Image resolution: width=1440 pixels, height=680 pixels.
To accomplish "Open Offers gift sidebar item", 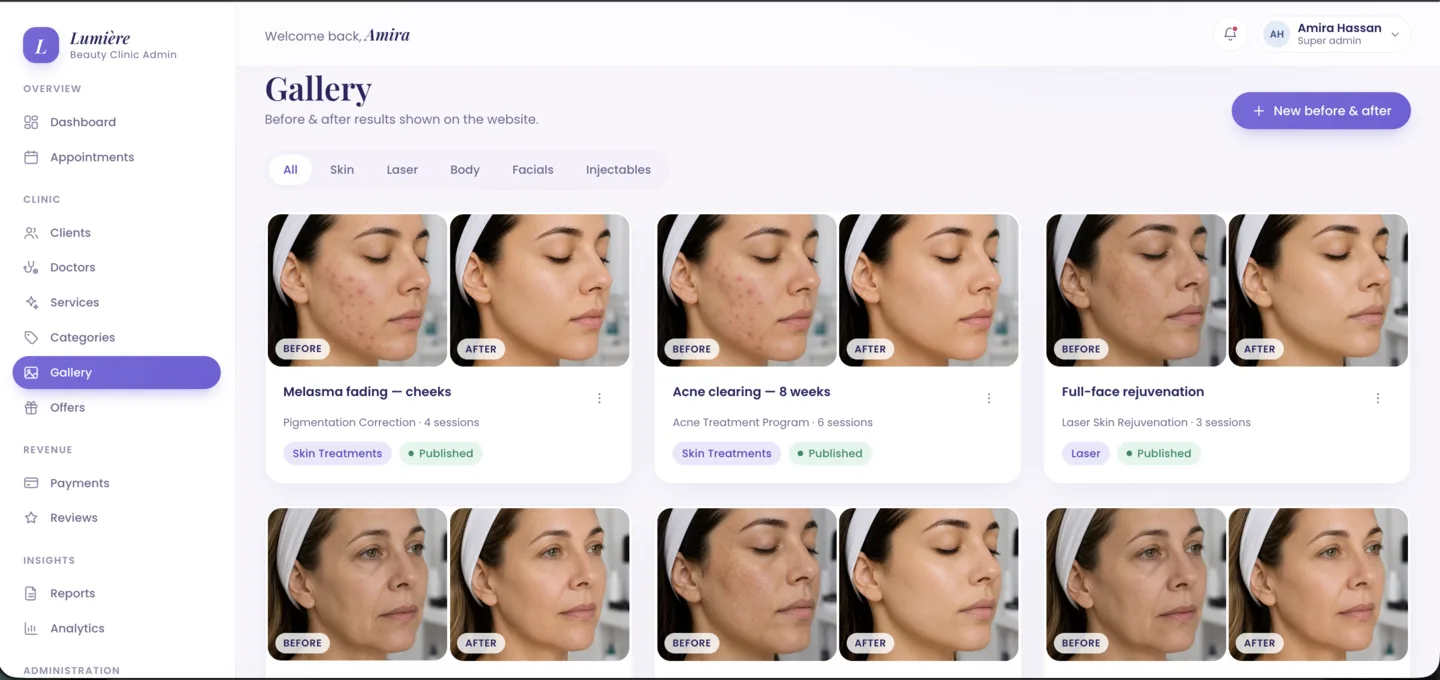I will tap(116, 407).
